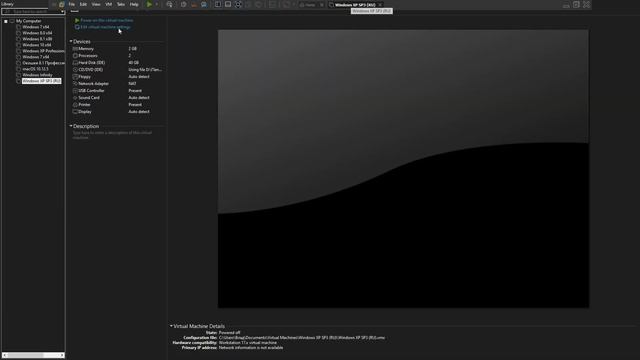The image size is (640, 360).
Task: Click the Printer device icon
Action: pyautogui.click(x=75, y=104)
